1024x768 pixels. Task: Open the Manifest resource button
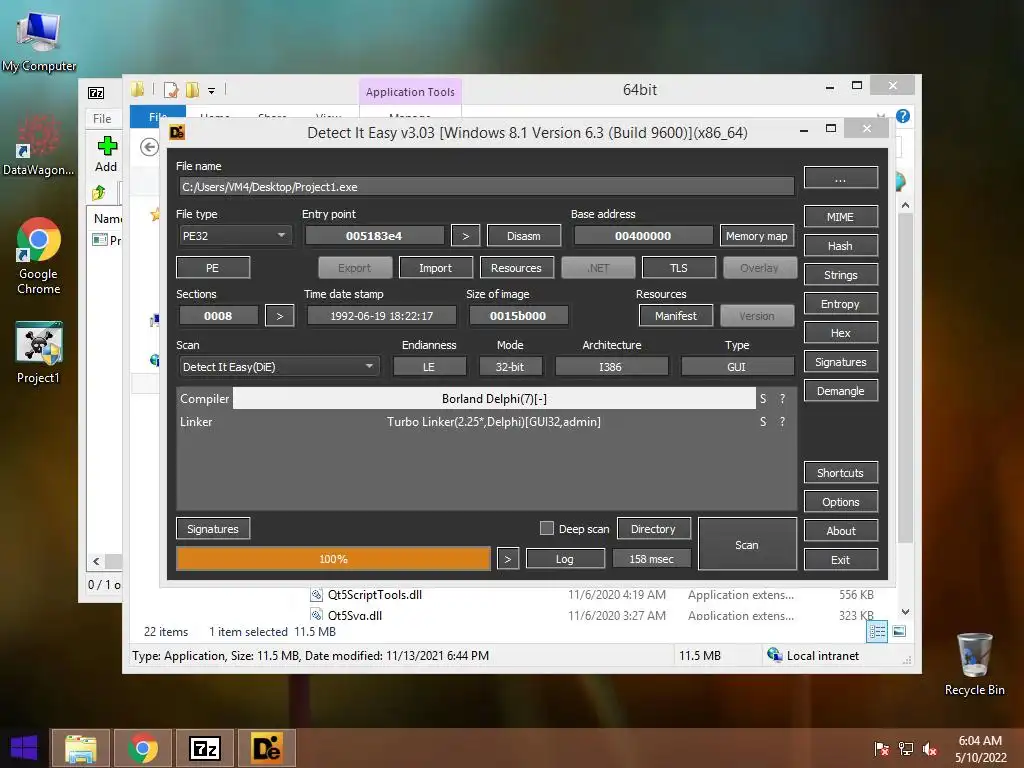pyautogui.click(x=676, y=316)
